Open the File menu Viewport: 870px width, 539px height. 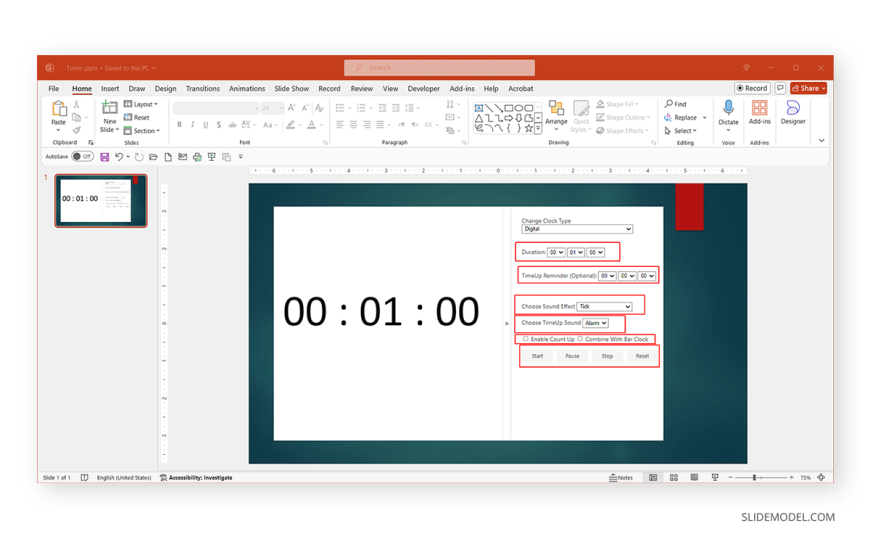coord(53,89)
